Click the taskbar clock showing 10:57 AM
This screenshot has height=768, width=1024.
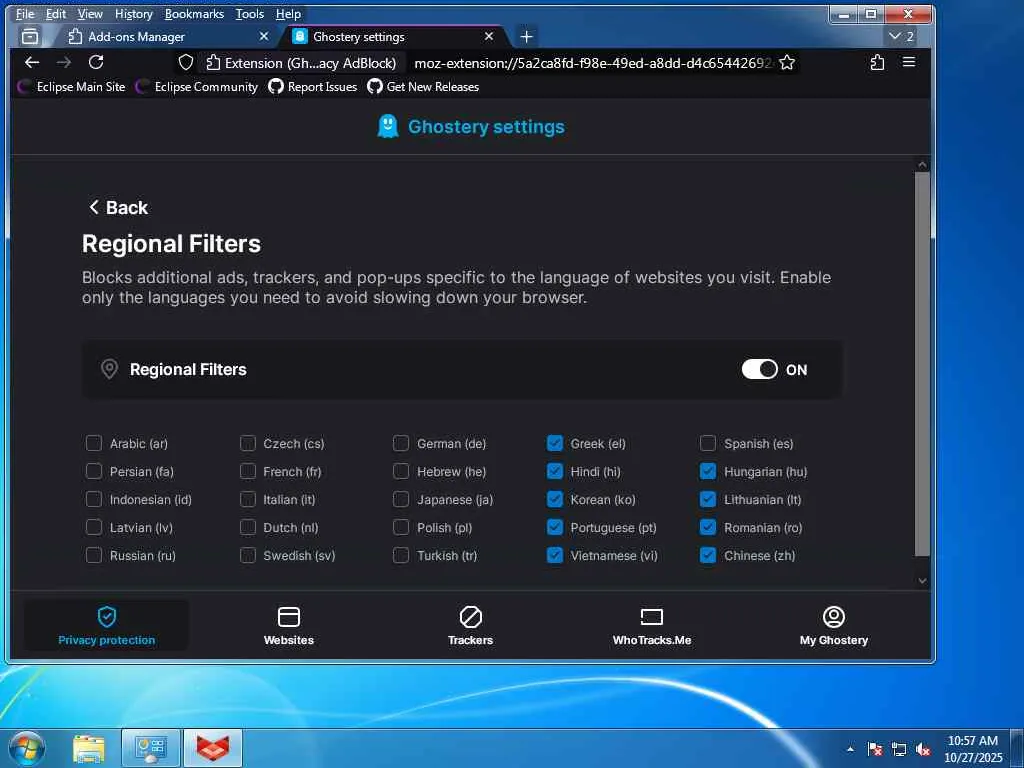(973, 749)
